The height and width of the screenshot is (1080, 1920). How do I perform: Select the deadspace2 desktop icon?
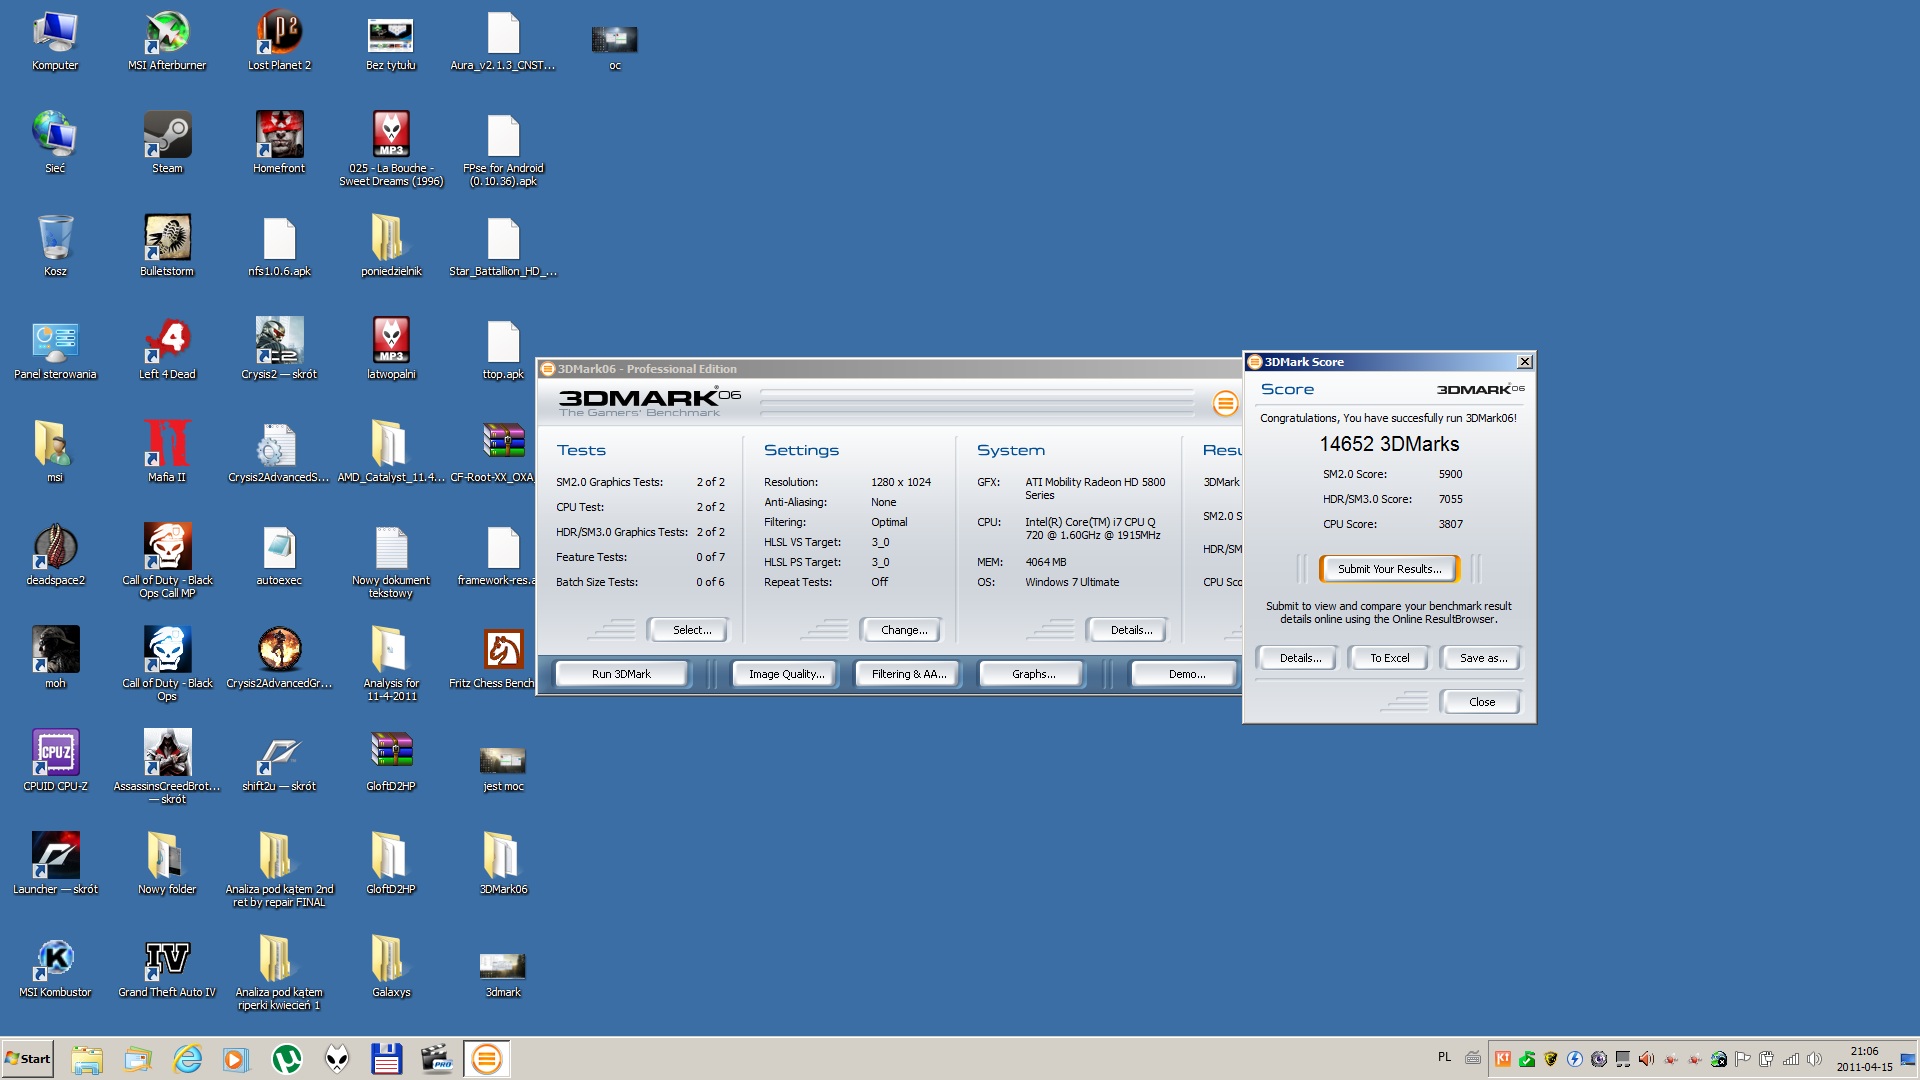[x=55, y=555]
